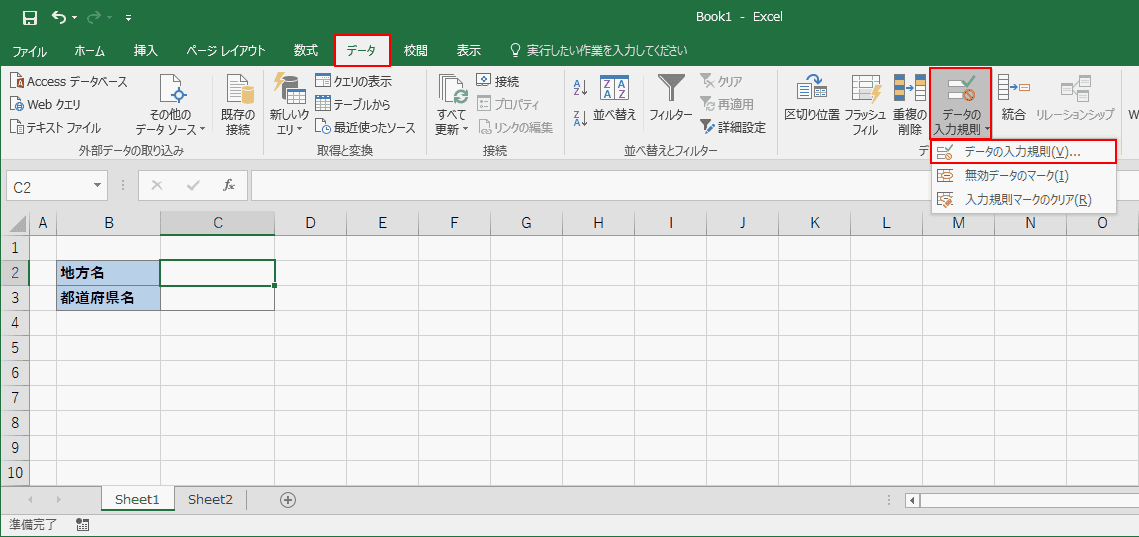This screenshot has width=1139, height=537.
Task: Switch to the ホーム tab
Action: coord(89,51)
